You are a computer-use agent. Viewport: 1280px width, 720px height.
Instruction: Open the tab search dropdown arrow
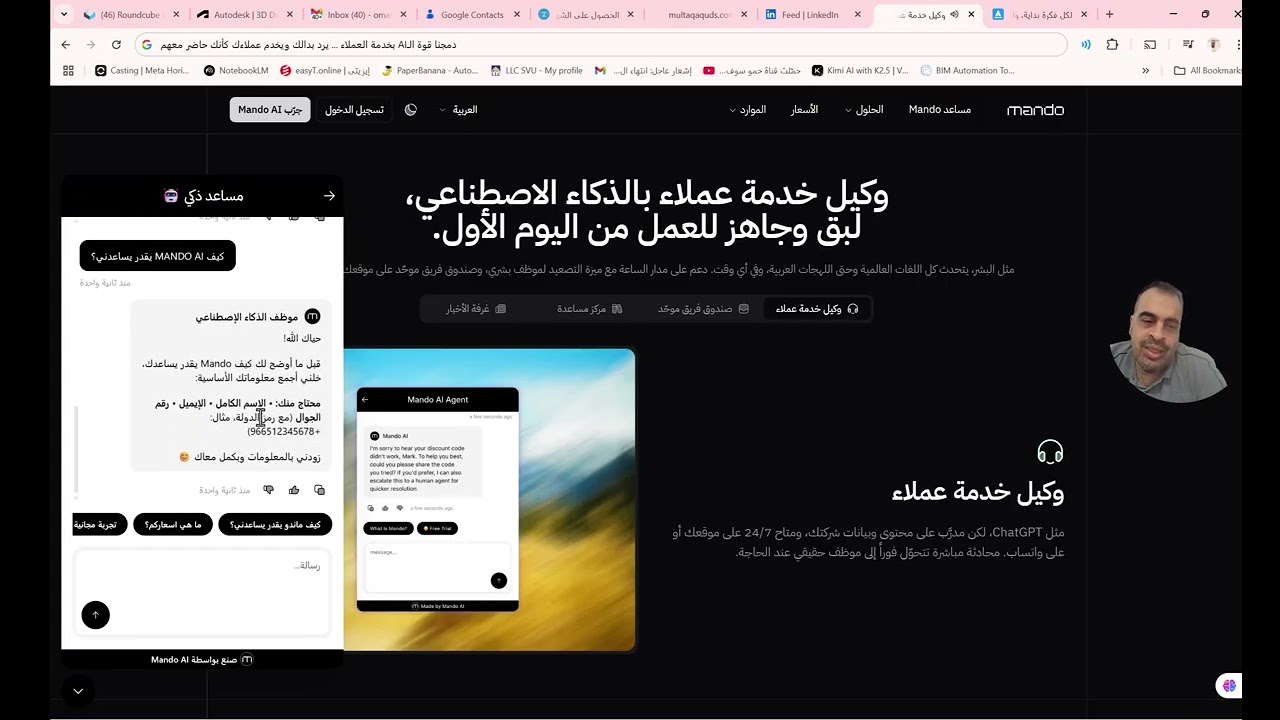[64, 14]
